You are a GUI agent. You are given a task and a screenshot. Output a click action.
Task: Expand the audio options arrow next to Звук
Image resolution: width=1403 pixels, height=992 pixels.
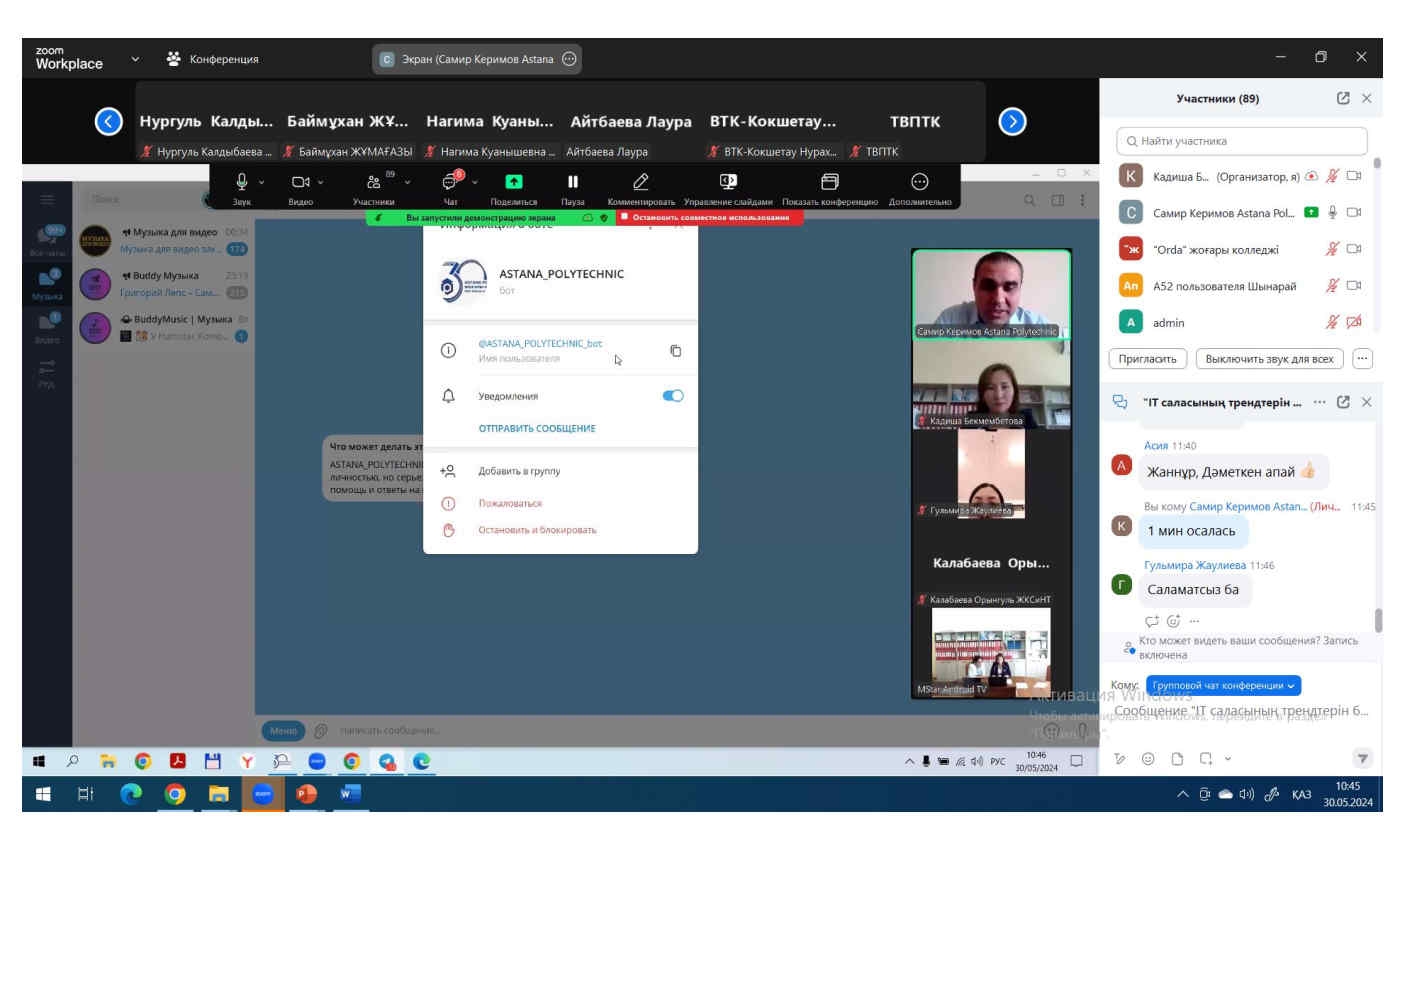262,182
